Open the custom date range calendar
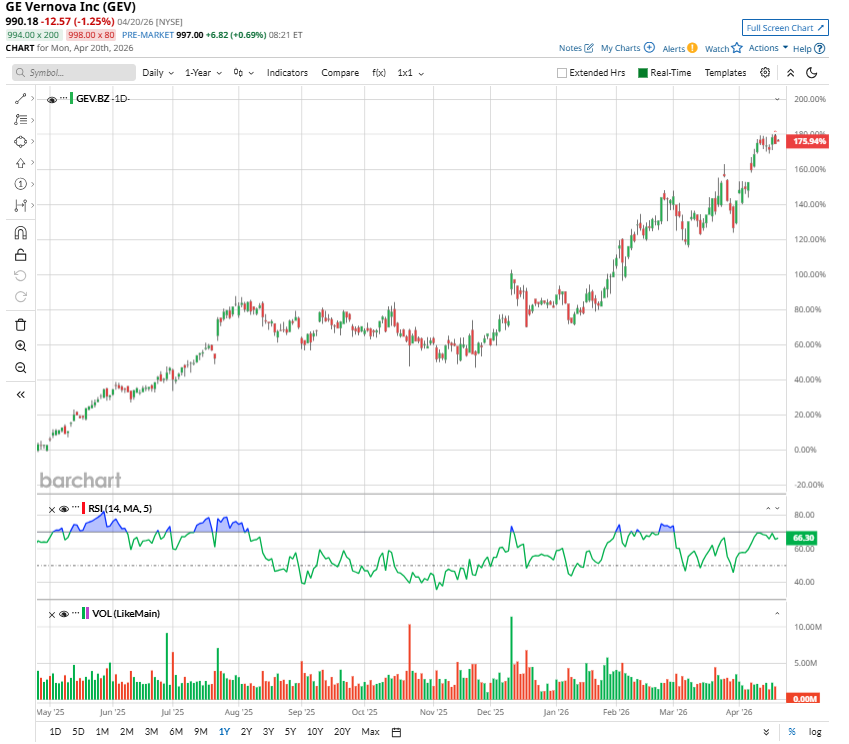Image resolution: width=849 pixels, height=744 pixels. (x=396, y=732)
